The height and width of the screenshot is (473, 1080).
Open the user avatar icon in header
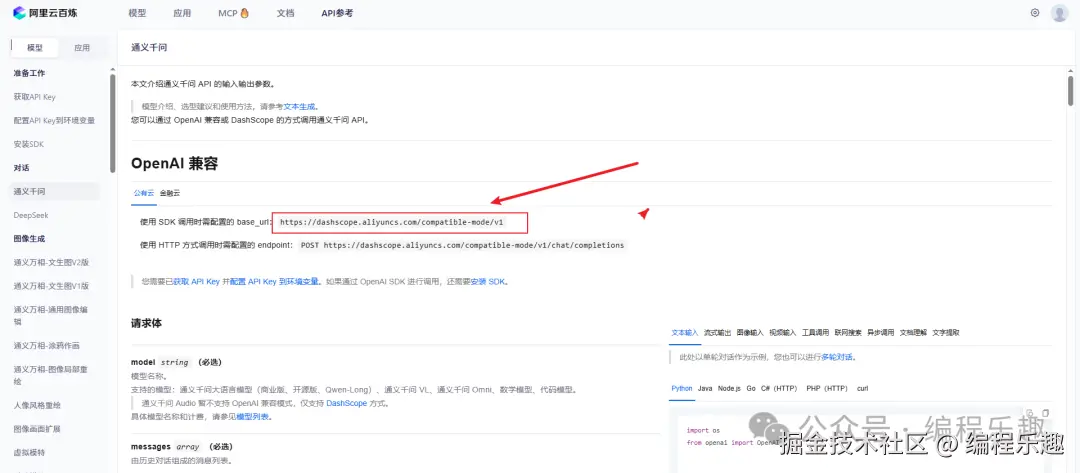click(1059, 13)
